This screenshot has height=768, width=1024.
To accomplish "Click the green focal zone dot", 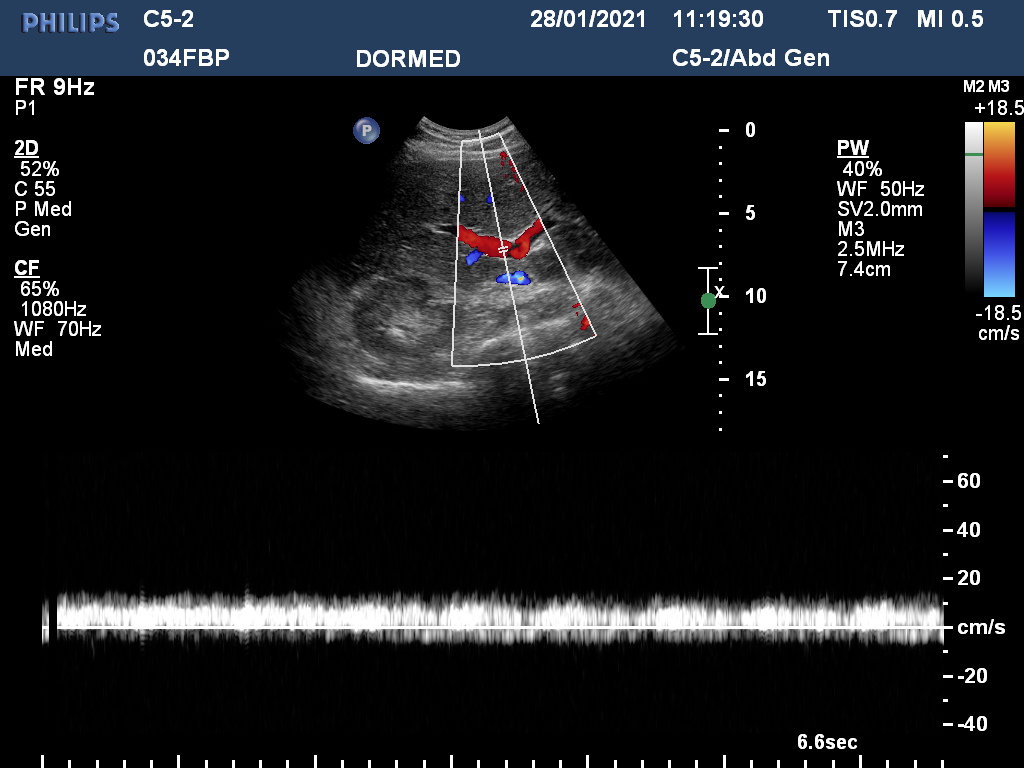I will pos(708,300).
